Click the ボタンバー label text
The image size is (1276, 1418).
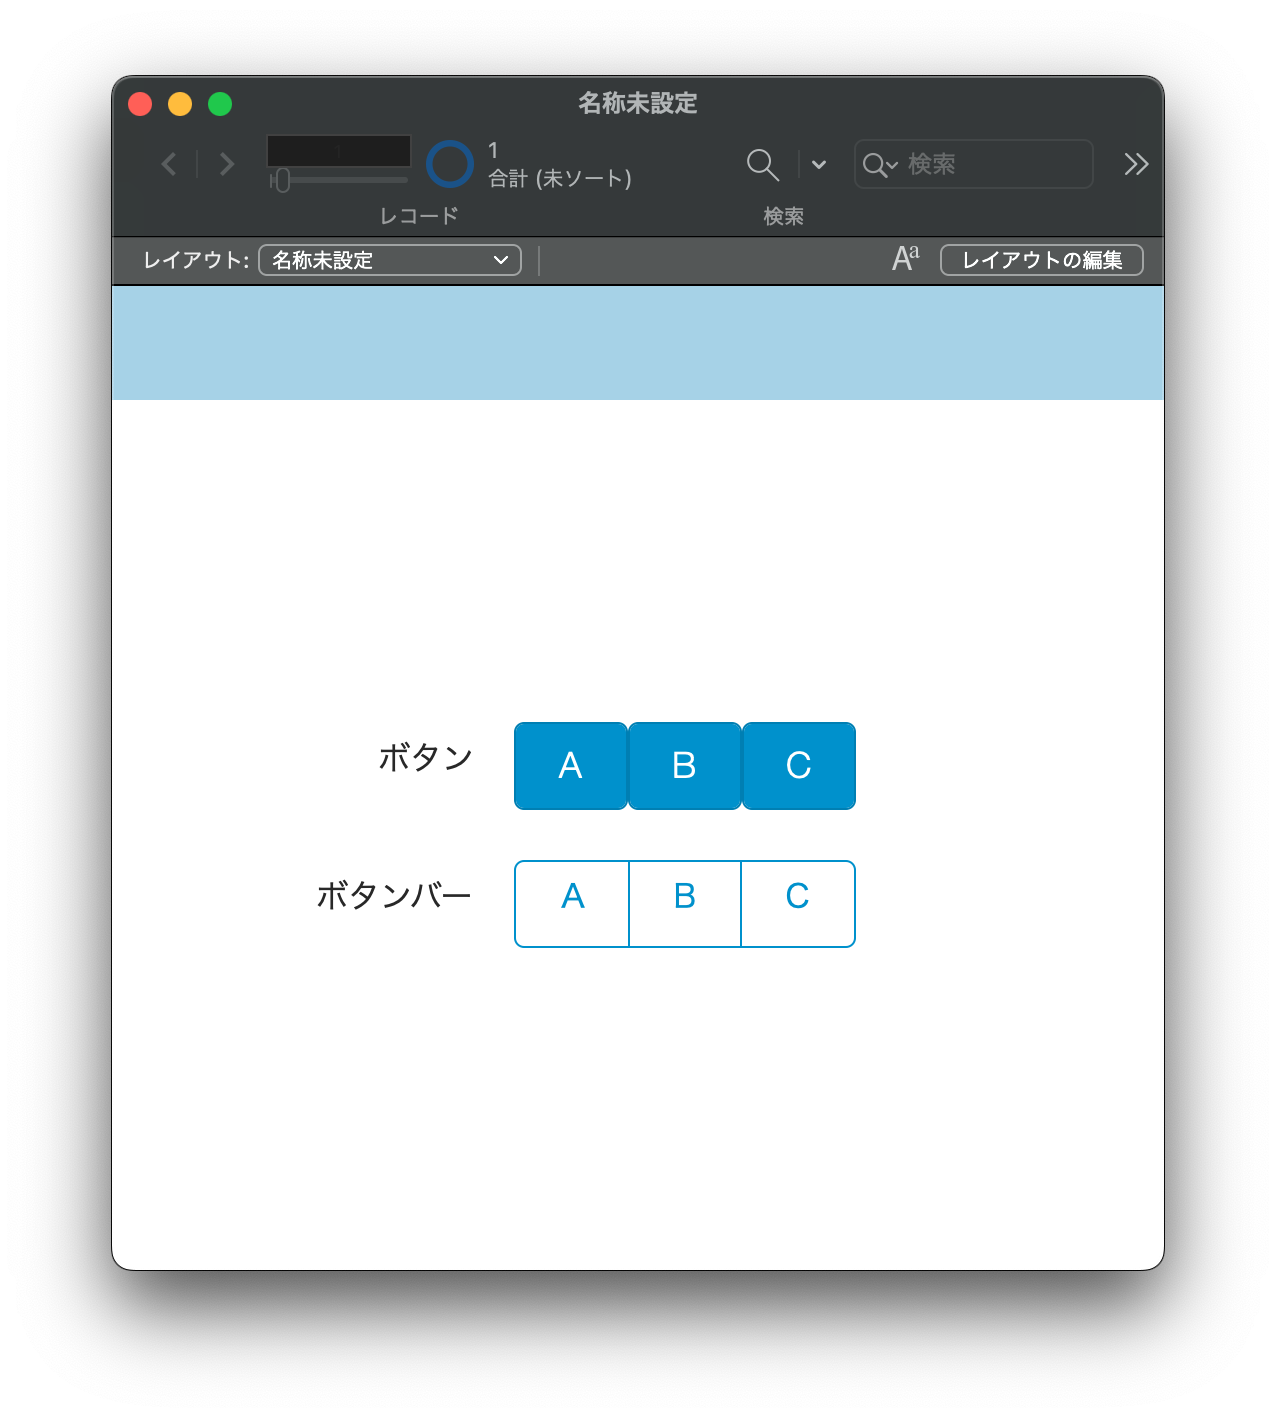[394, 895]
